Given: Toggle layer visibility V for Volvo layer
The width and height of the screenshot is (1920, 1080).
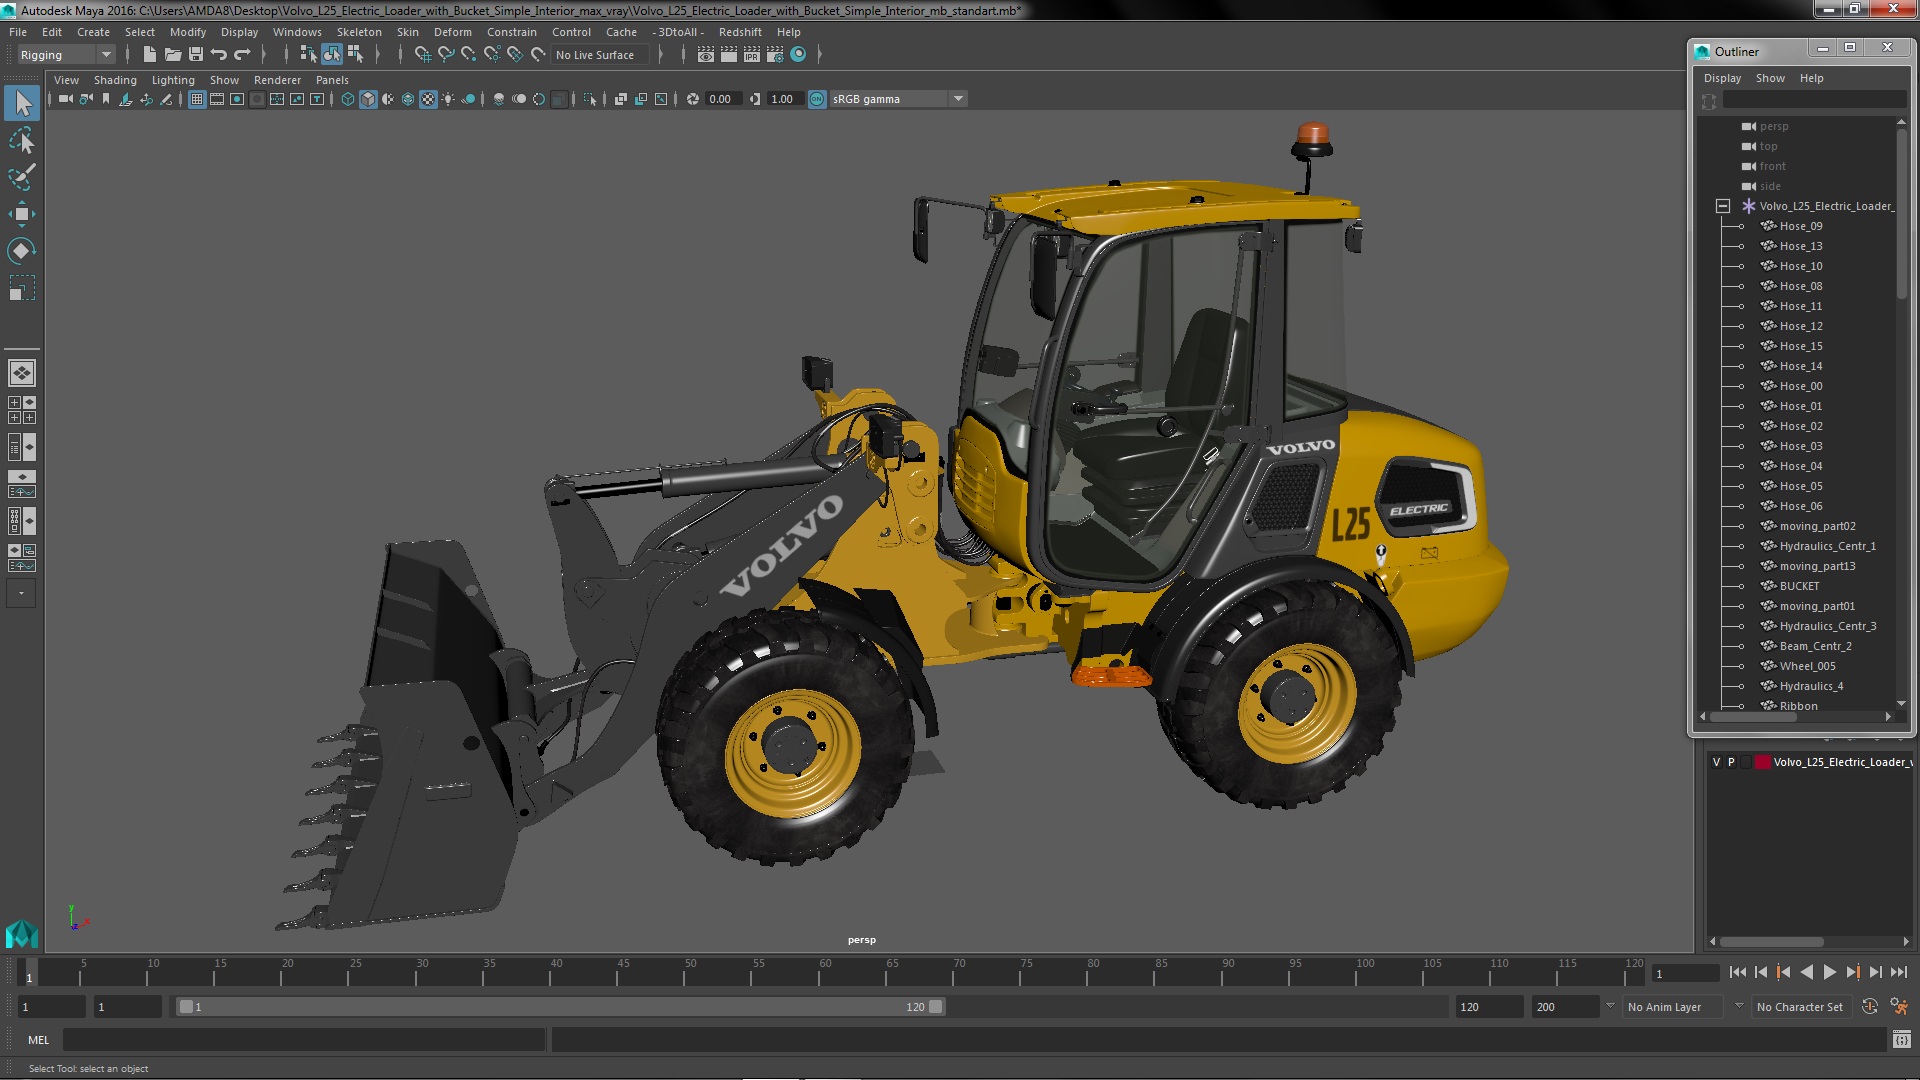Looking at the screenshot, I should pyautogui.click(x=1717, y=762).
